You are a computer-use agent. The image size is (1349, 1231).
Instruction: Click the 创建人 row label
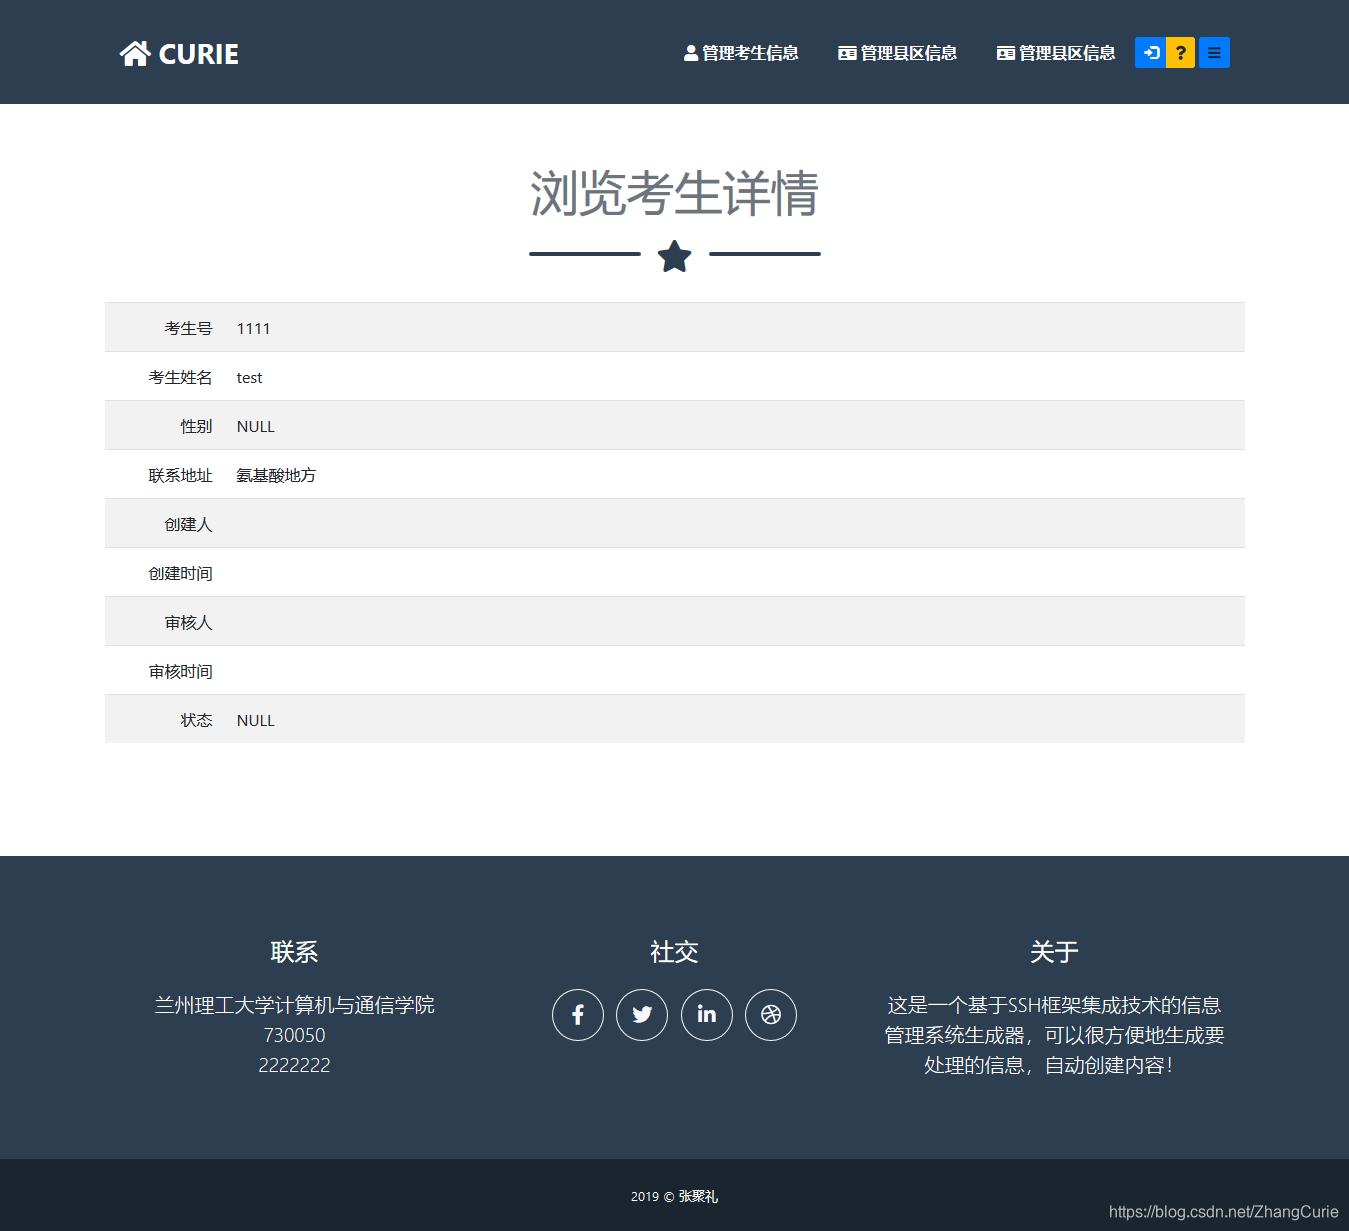click(x=189, y=524)
